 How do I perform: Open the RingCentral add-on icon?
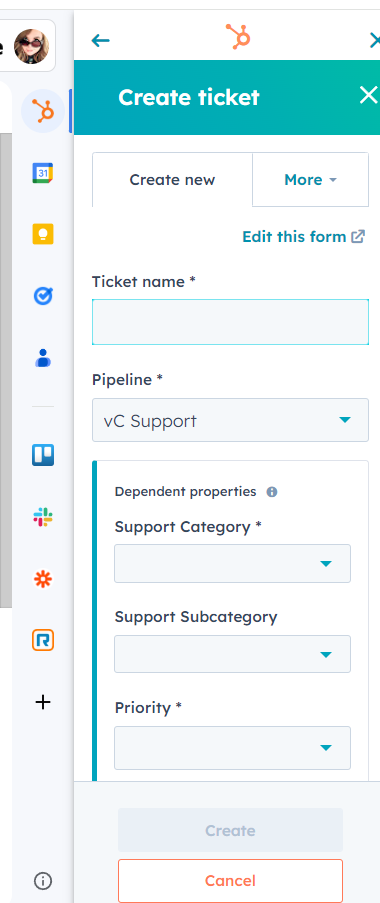click(x=43, y=640)
